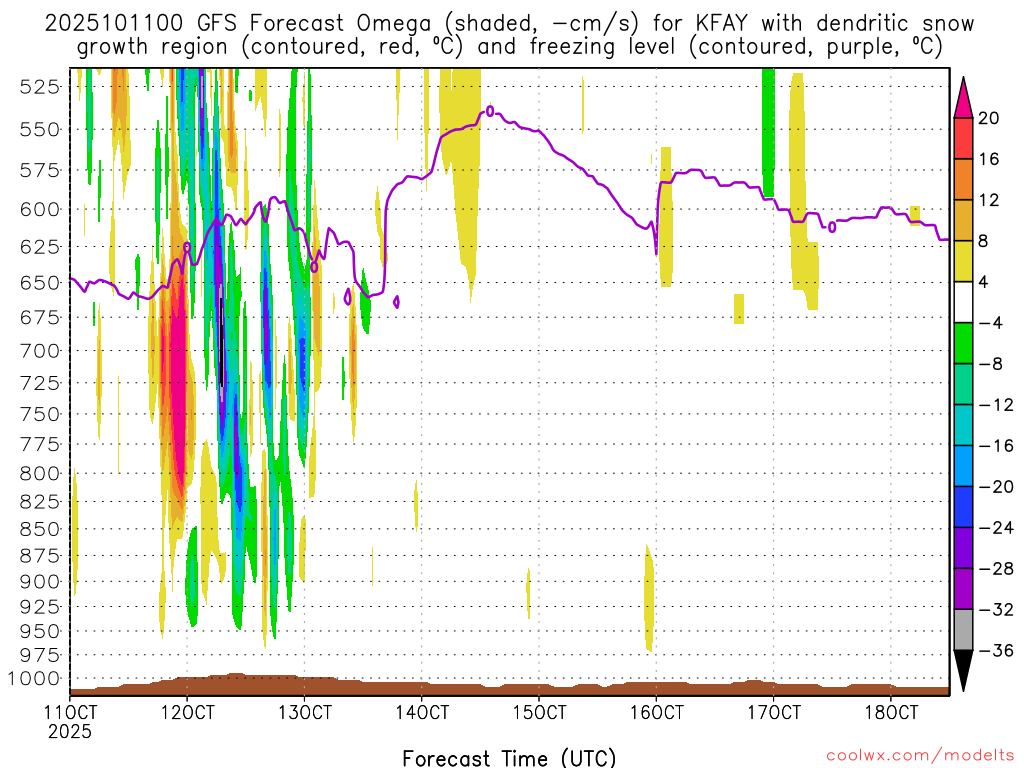Click the '750' pressure level label
Viewport: 1024px width, 768px height.
point(40,414)
